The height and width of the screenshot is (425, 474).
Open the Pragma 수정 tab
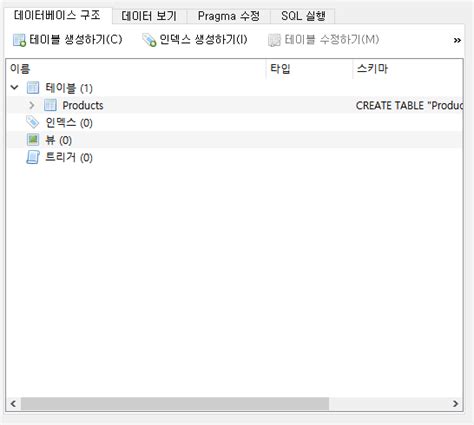[229, 16]
